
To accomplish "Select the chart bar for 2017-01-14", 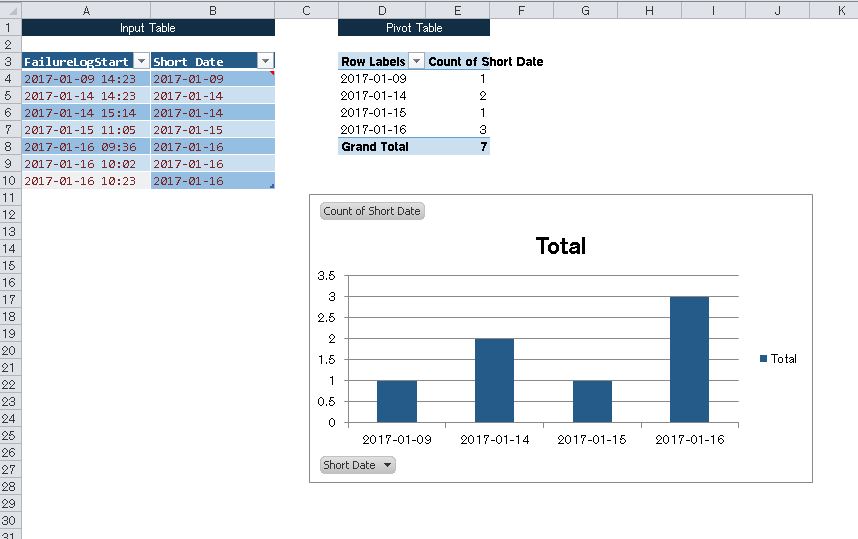I will point(494,380).
